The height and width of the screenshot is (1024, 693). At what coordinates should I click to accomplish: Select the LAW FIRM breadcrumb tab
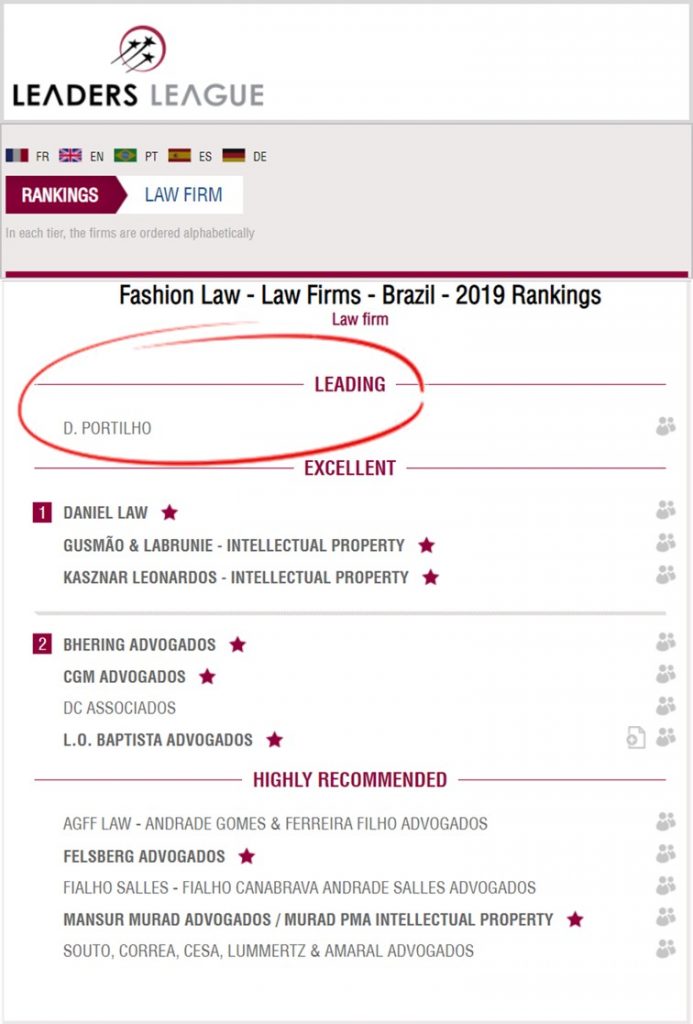[184, 195]
